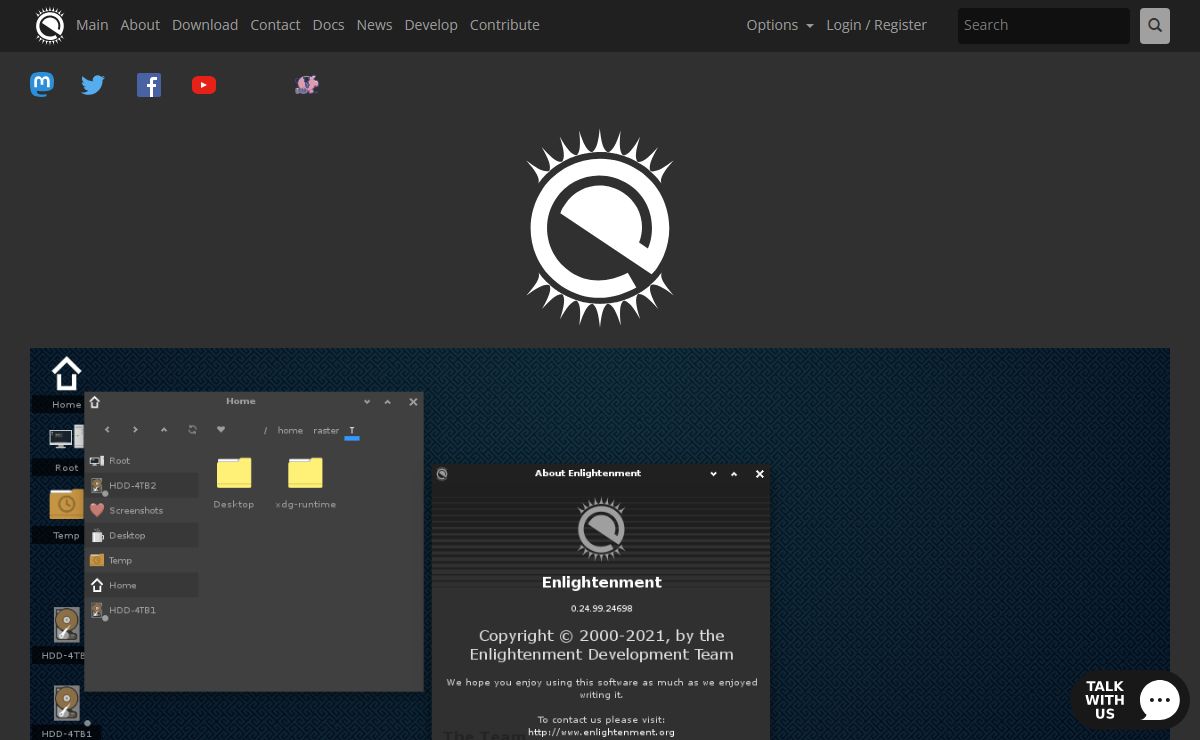
Task: Click the Twitter bird icon
Action: (x=93, y=85)
